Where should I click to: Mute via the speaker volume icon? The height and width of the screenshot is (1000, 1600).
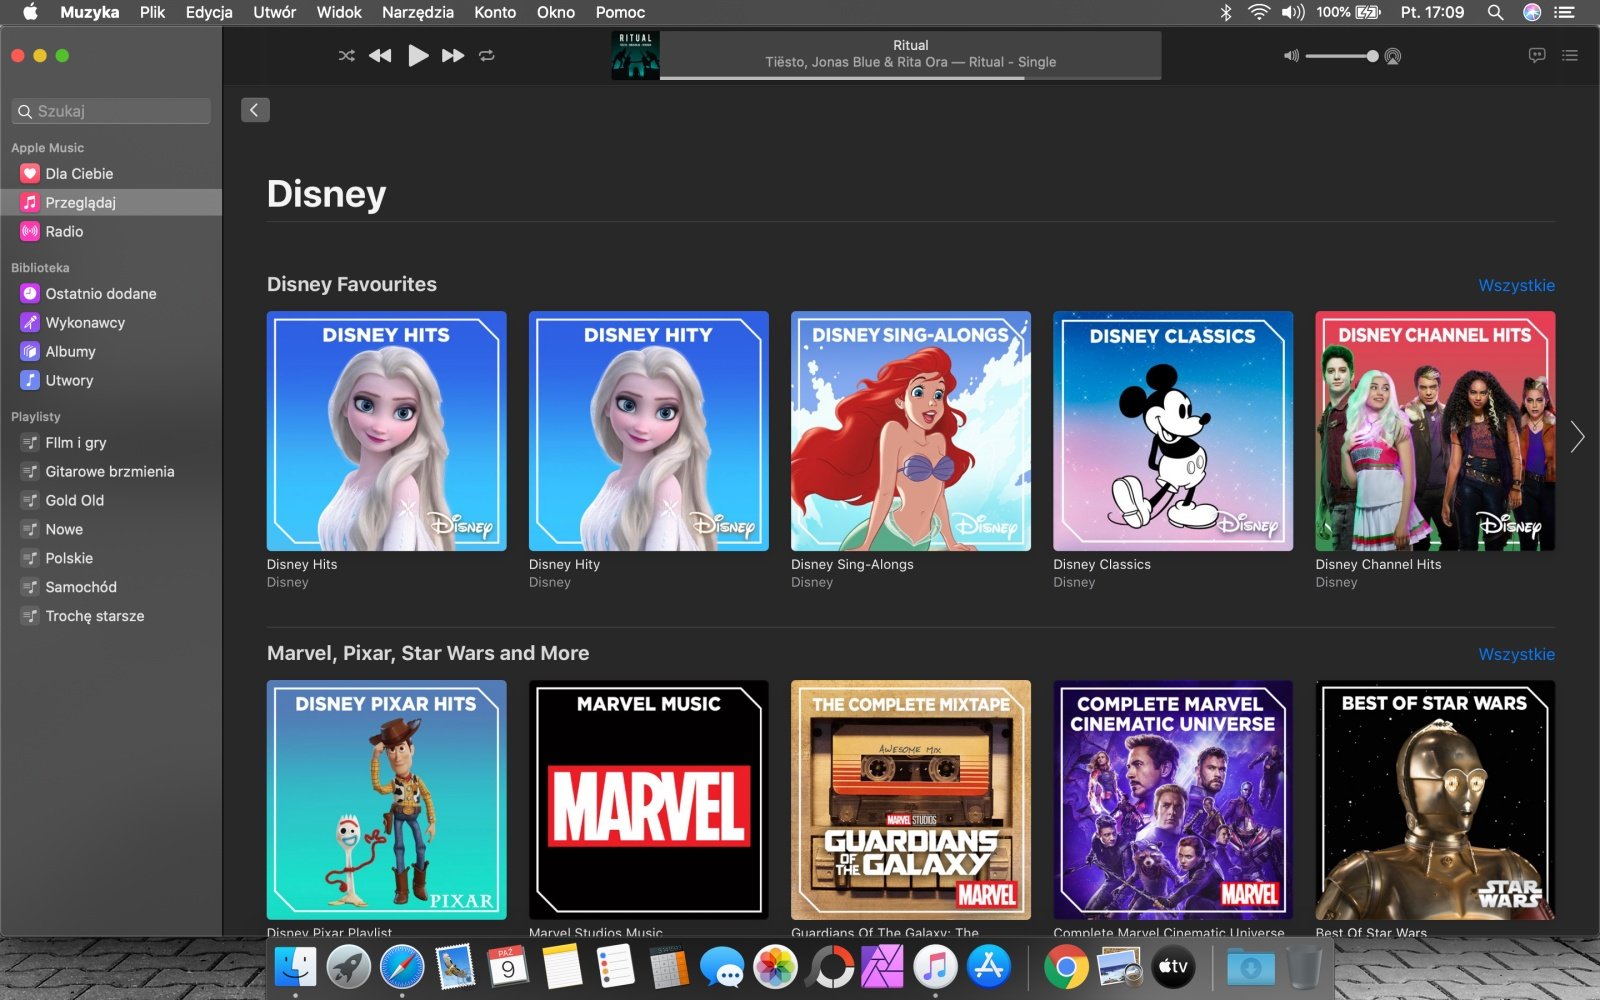pyautogui.click(x=1291, y=56)
